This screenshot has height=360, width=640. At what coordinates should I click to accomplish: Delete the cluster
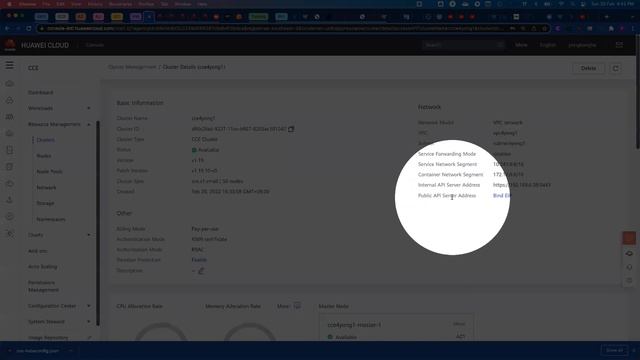click(x=588, y=68)
